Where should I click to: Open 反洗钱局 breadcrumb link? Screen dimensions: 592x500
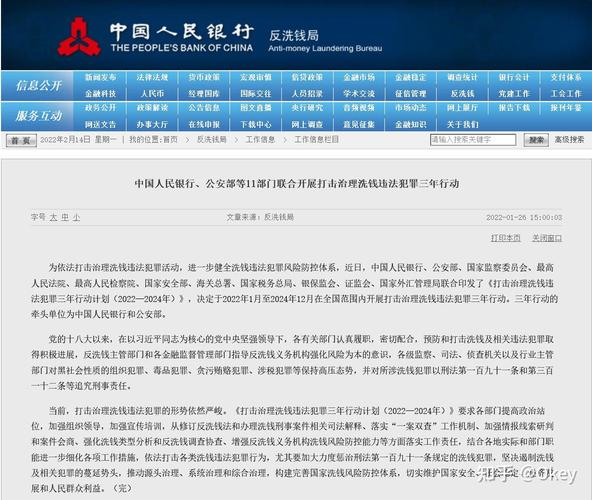[211, 140]
